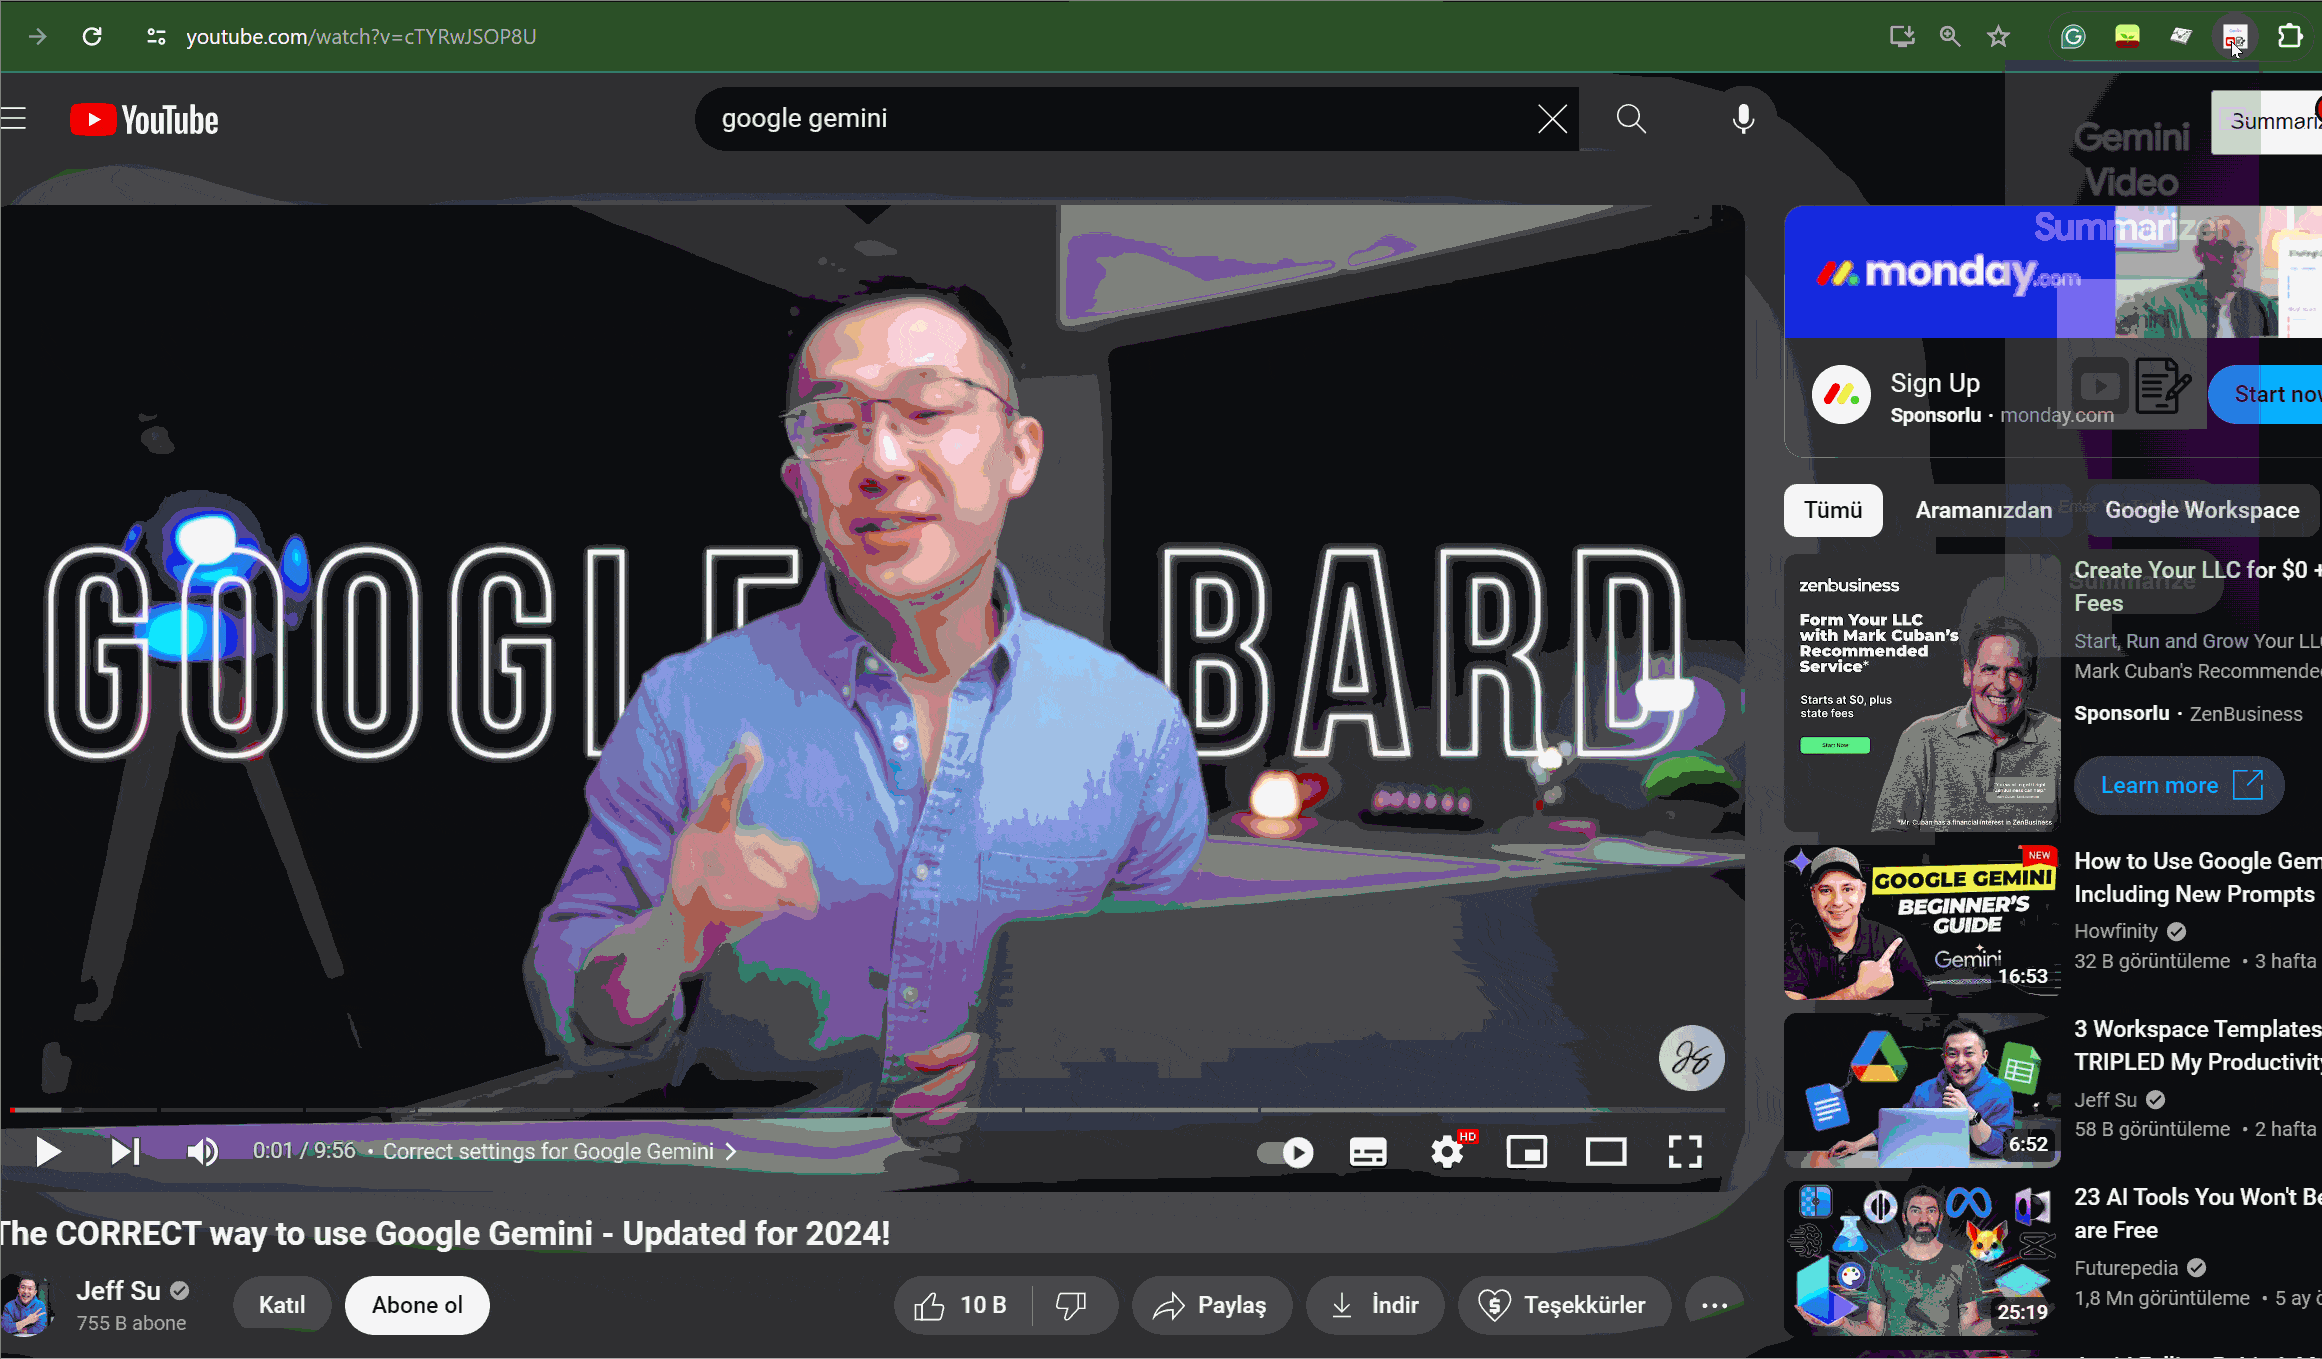Image resolution: width=2322 pixels, height=1359 pixels.
Task: Click the Paylaş share button
Action: click(x=1211, y=1305)
